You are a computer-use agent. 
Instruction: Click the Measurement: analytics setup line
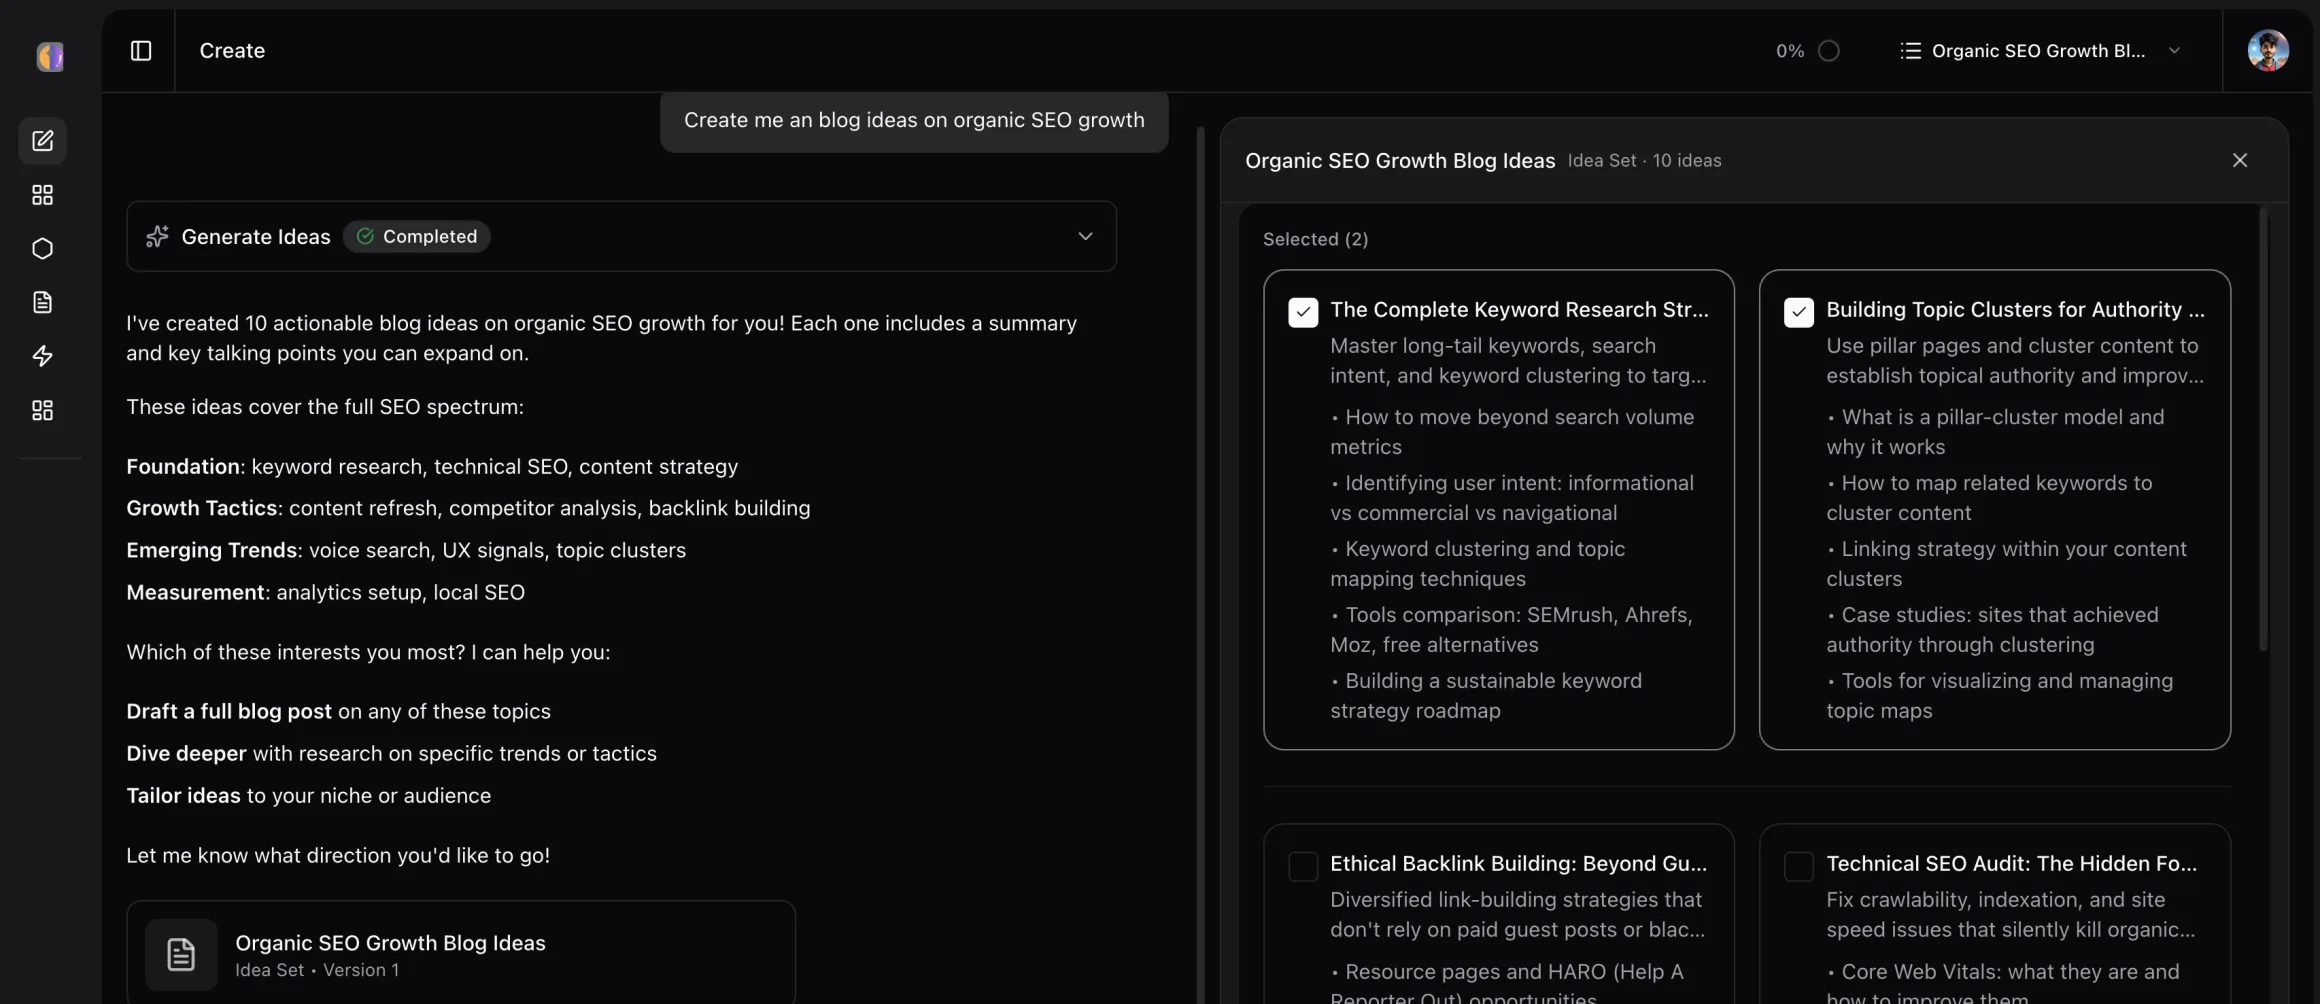point(325,593)
